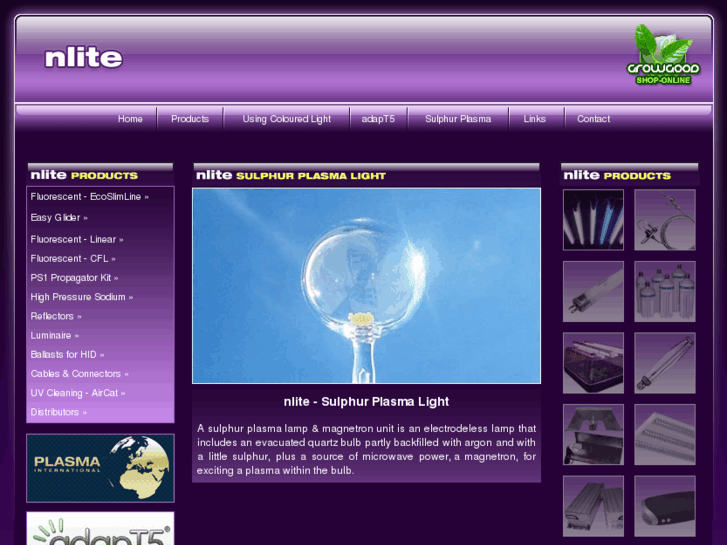Go to the Home menu item
The image size is (727, 545).
130,119
